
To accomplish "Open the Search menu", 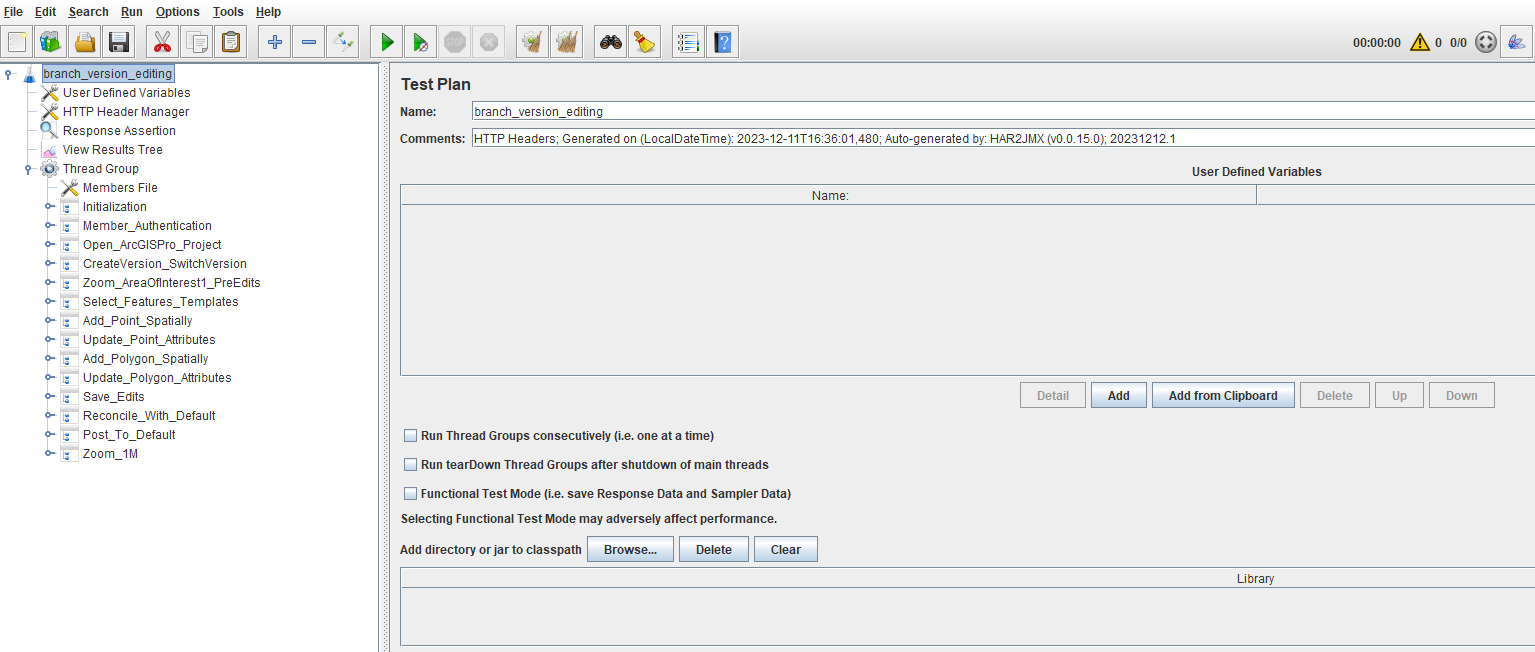I will [89, 12].
